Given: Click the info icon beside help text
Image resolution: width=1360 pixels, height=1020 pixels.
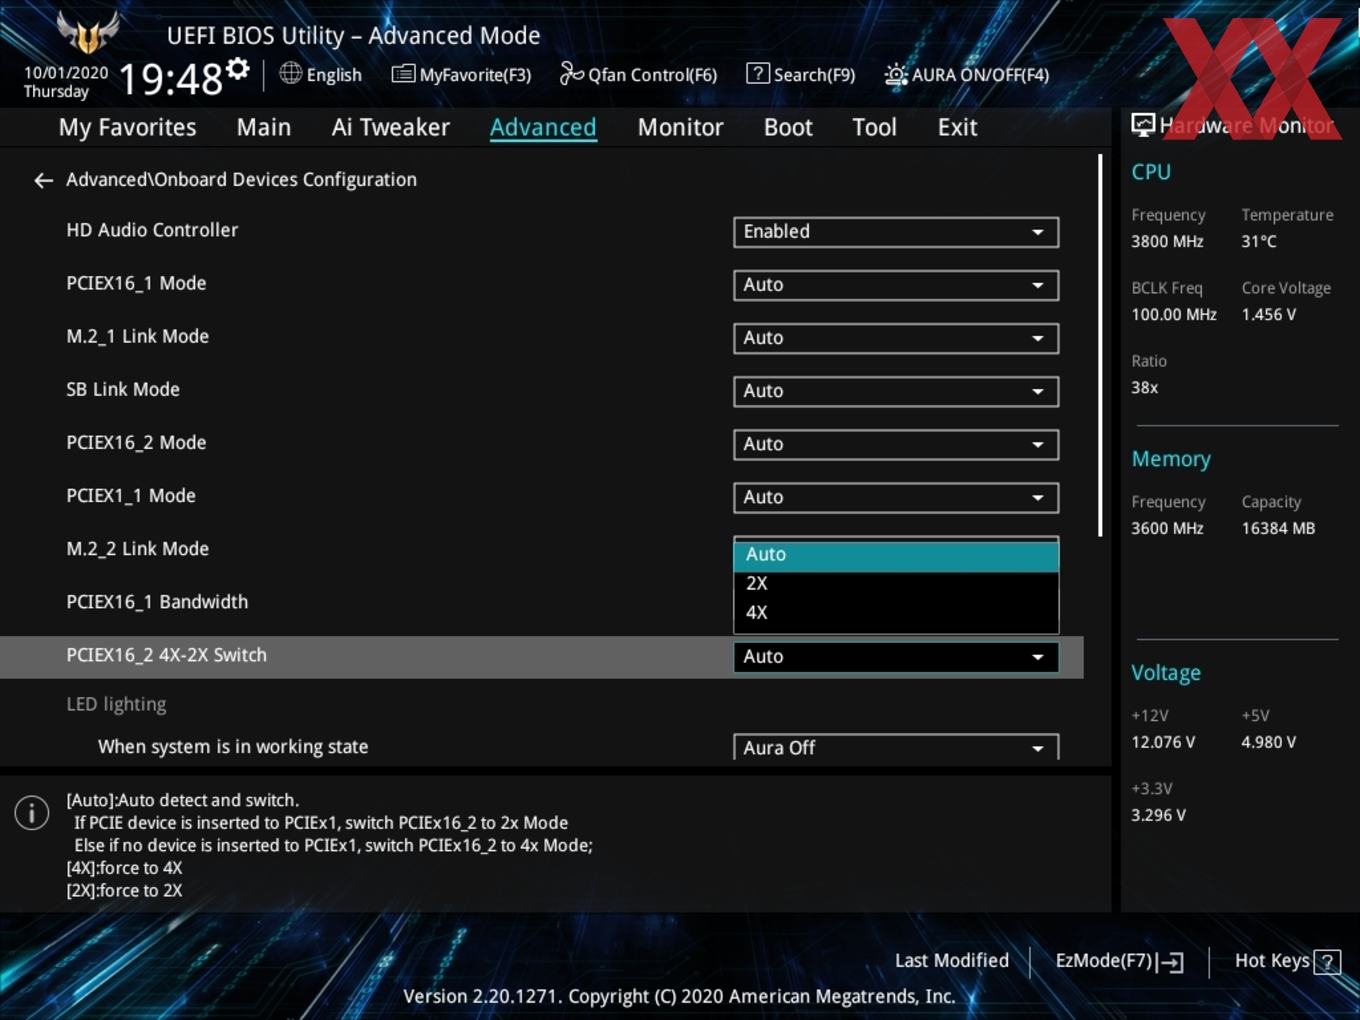Looking at the screenshot, I should [32, 812].
